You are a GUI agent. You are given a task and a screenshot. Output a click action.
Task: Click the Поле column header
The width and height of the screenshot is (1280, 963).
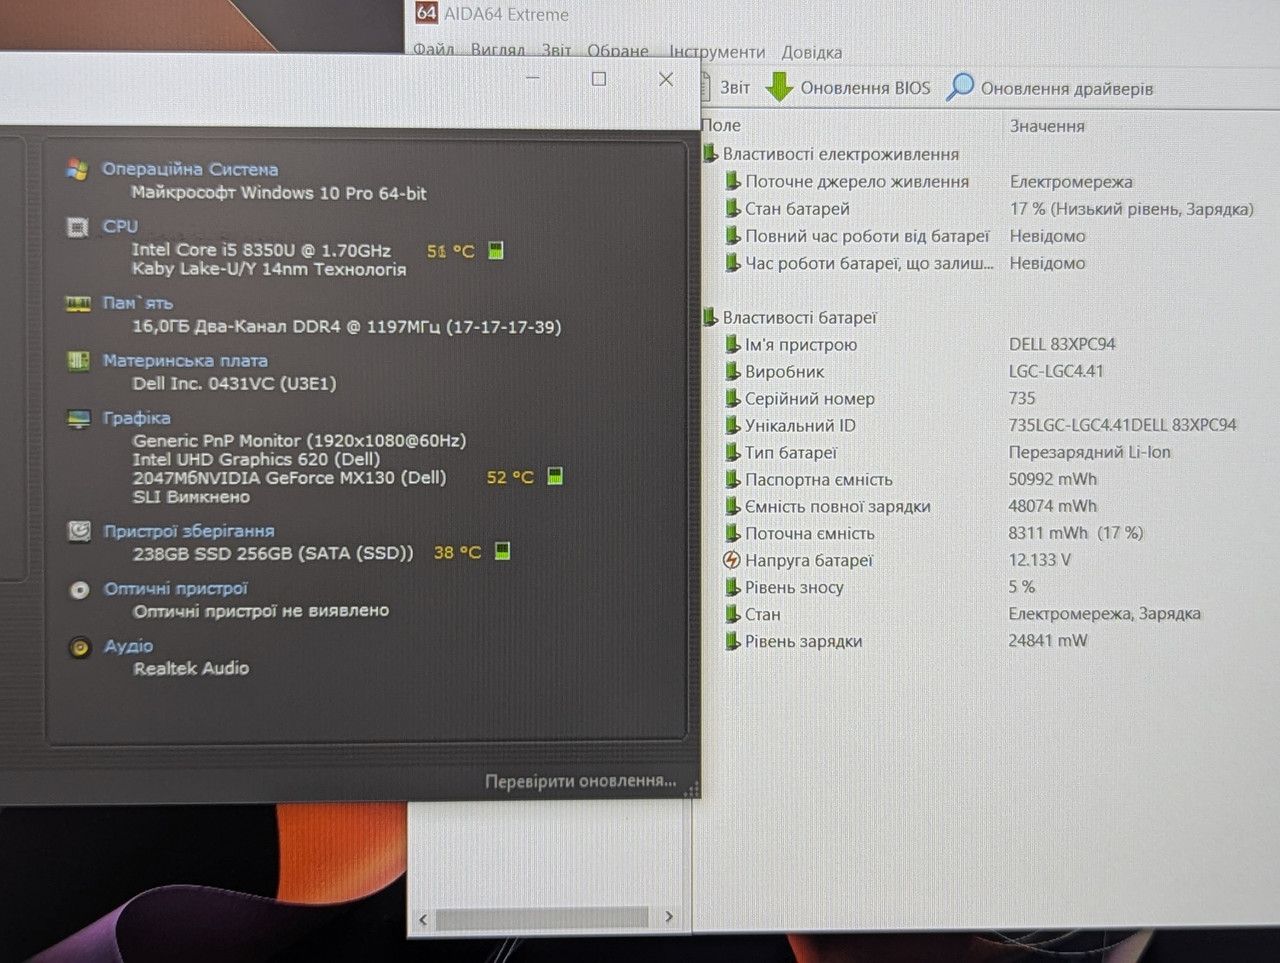[x=721, y=125]
